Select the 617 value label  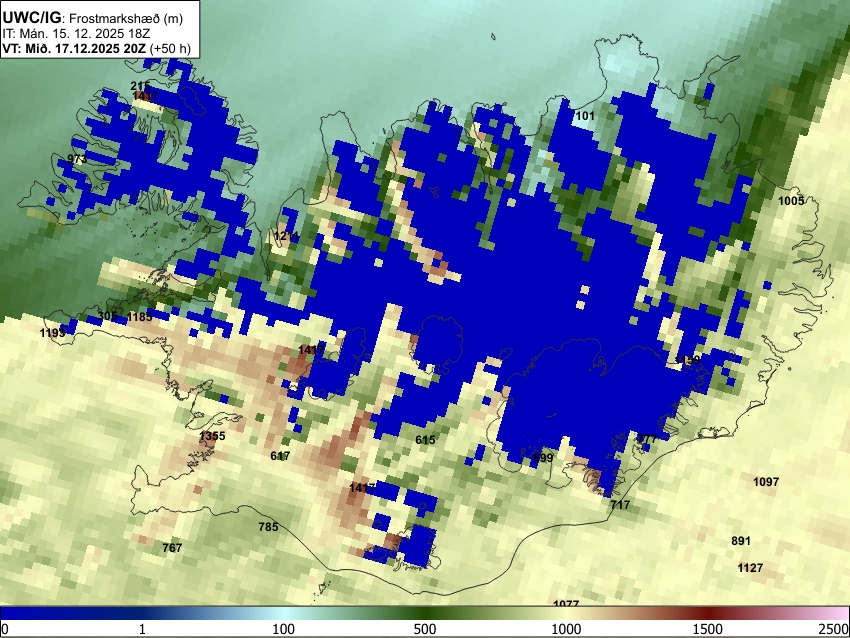point(280,456)
